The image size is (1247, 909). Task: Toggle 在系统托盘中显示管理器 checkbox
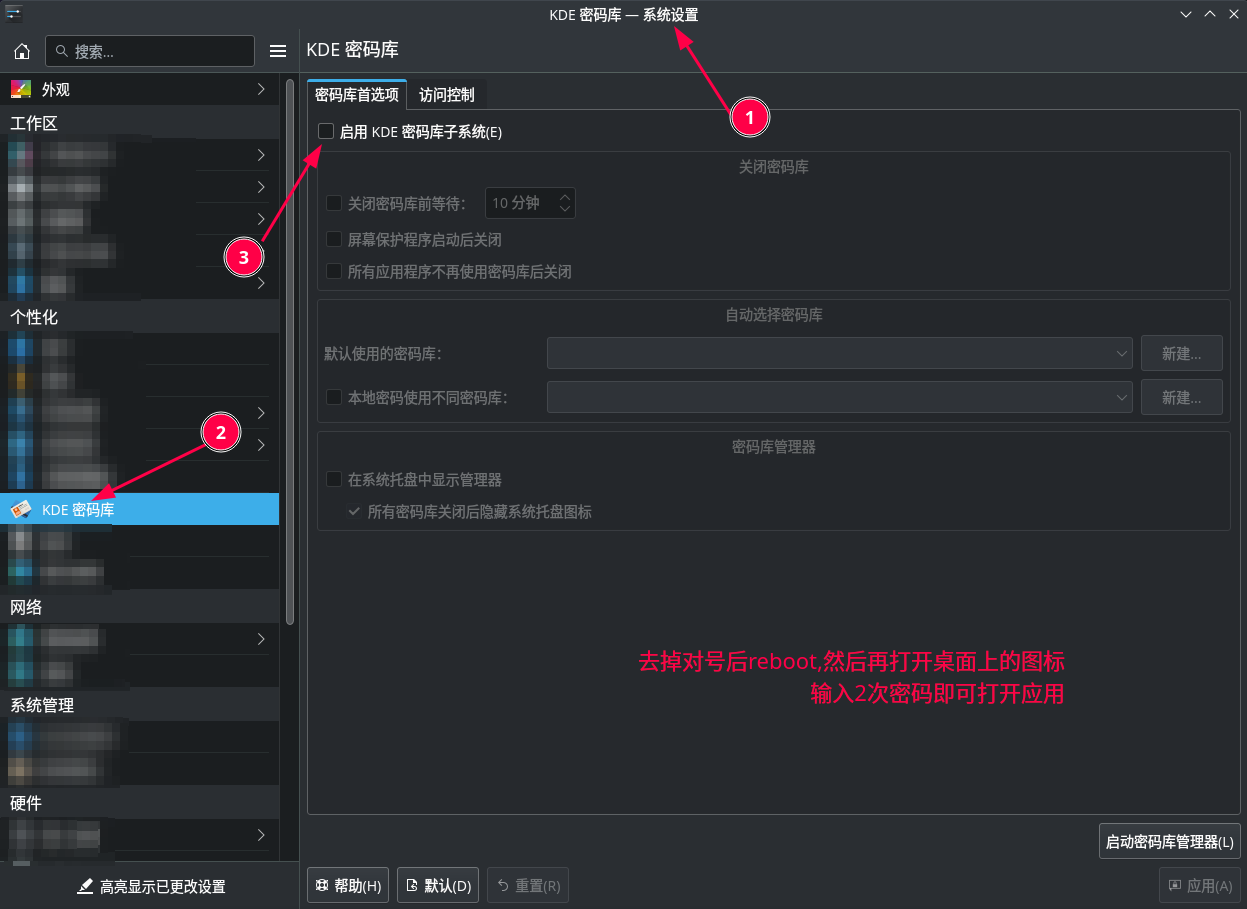click(x=334, y=479)
